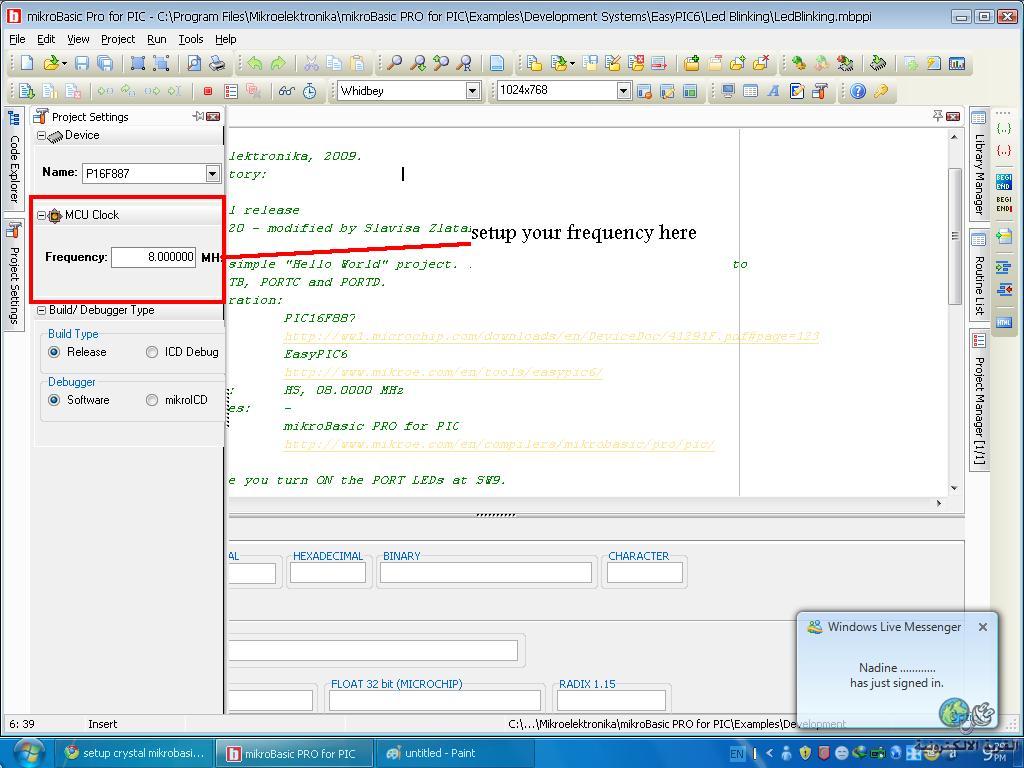Click the editor scroll down arrow

click(x=954, y=488)
